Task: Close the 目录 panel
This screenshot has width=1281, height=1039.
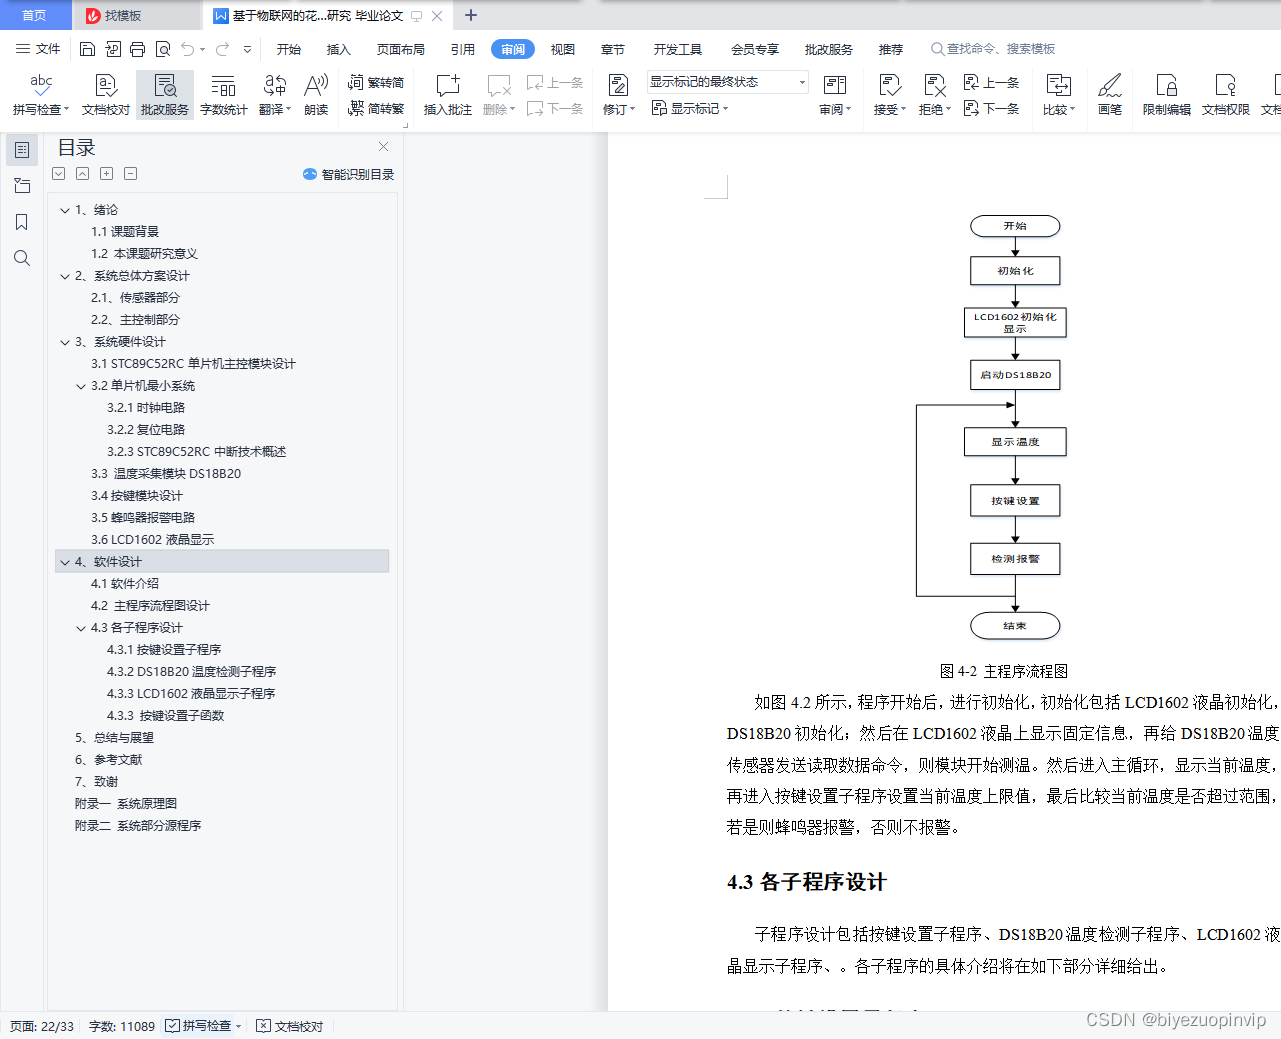Action: click(x=383, y=147)
